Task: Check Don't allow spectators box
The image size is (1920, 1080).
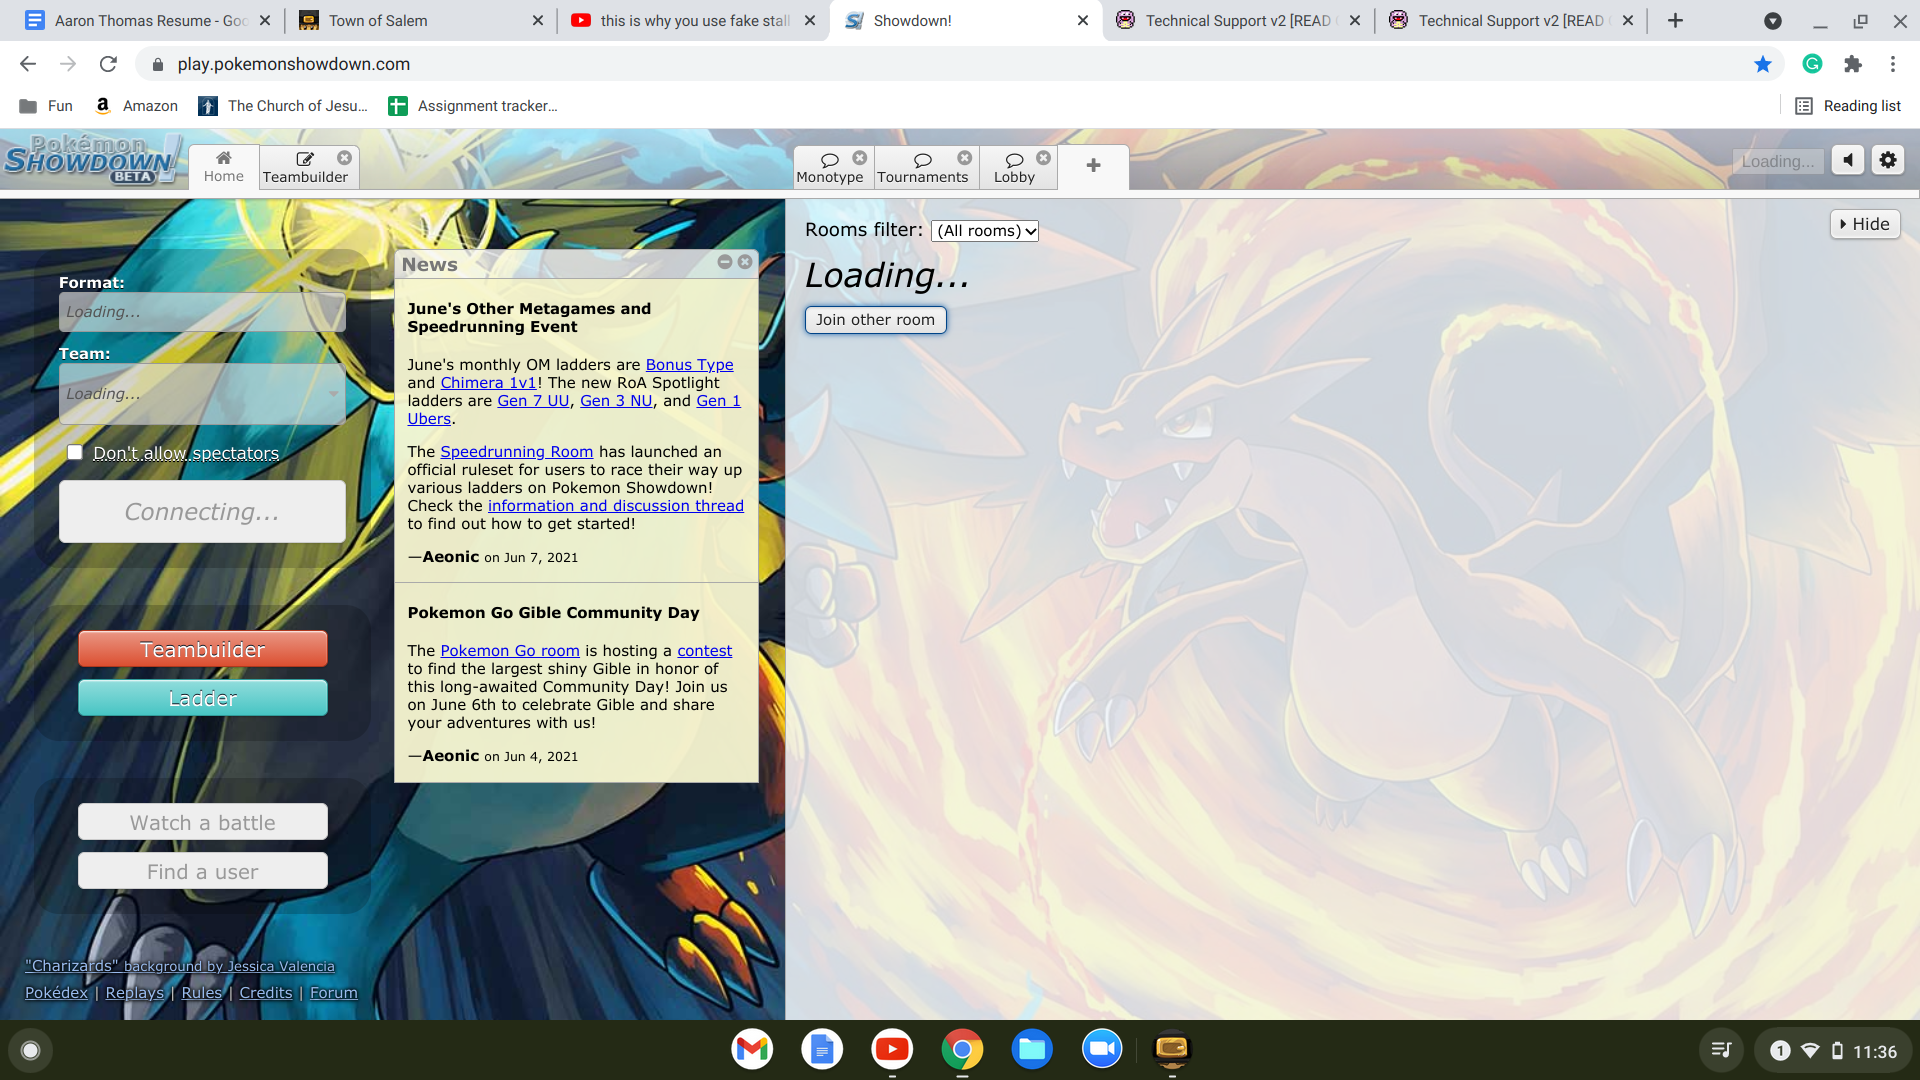Action: [75, 452]
